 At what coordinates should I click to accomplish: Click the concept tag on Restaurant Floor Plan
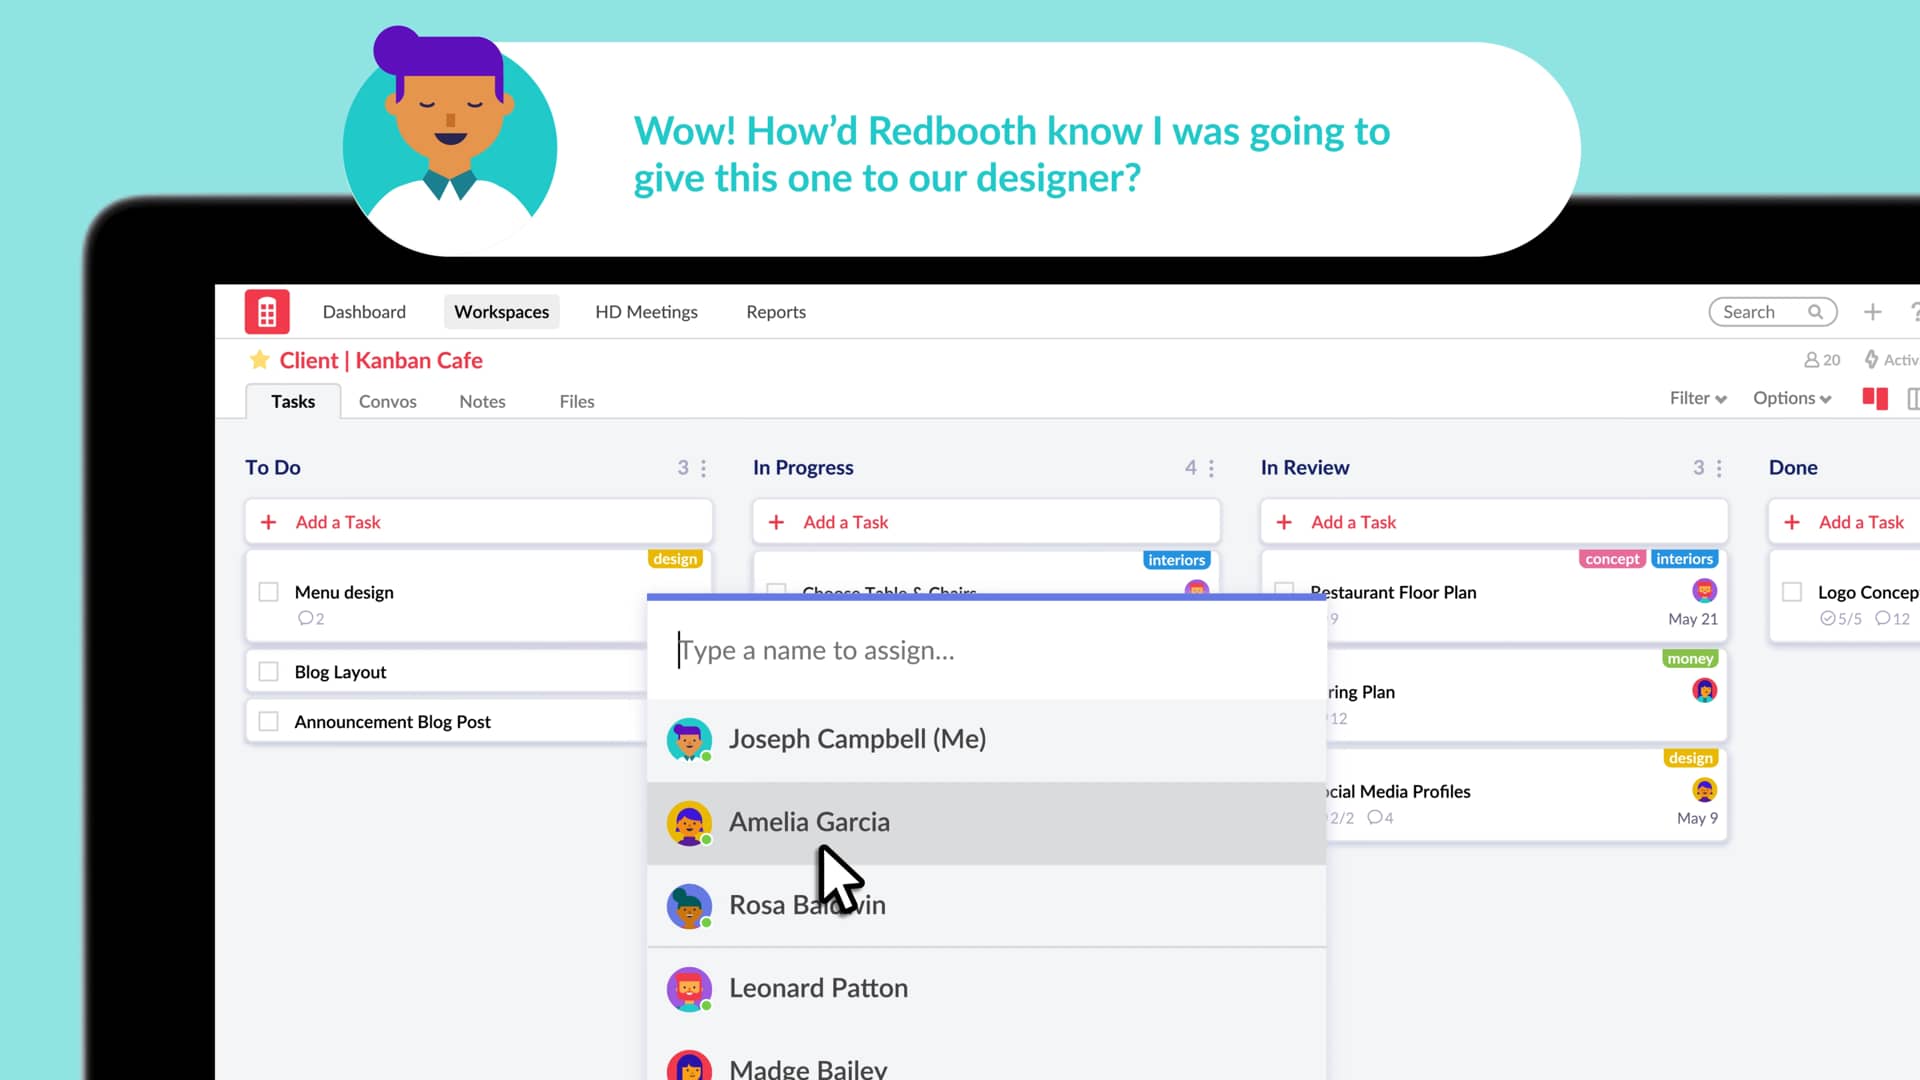[x=1612, y=559]
